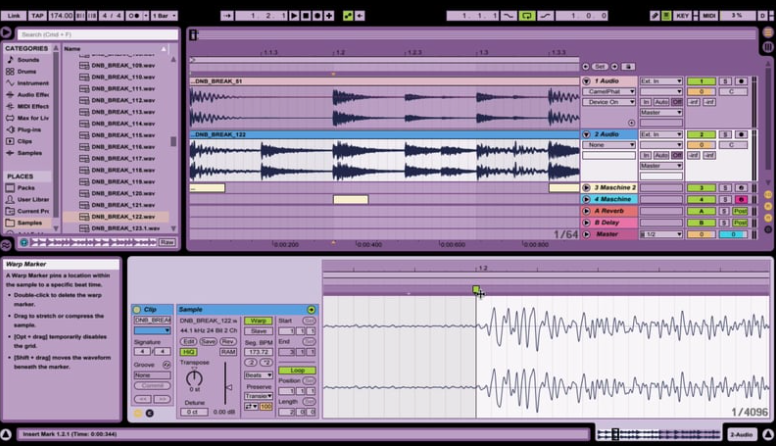
Task: Open the Plug-ins browser category
Action: coord(29,130)
